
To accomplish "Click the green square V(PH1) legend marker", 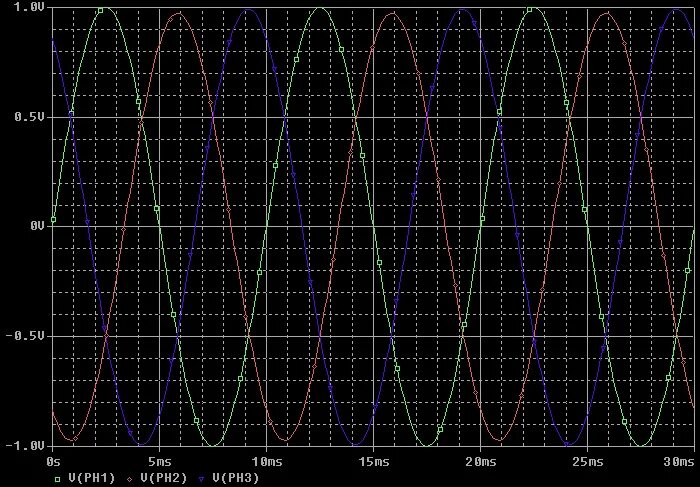I will tap(58, 479).
